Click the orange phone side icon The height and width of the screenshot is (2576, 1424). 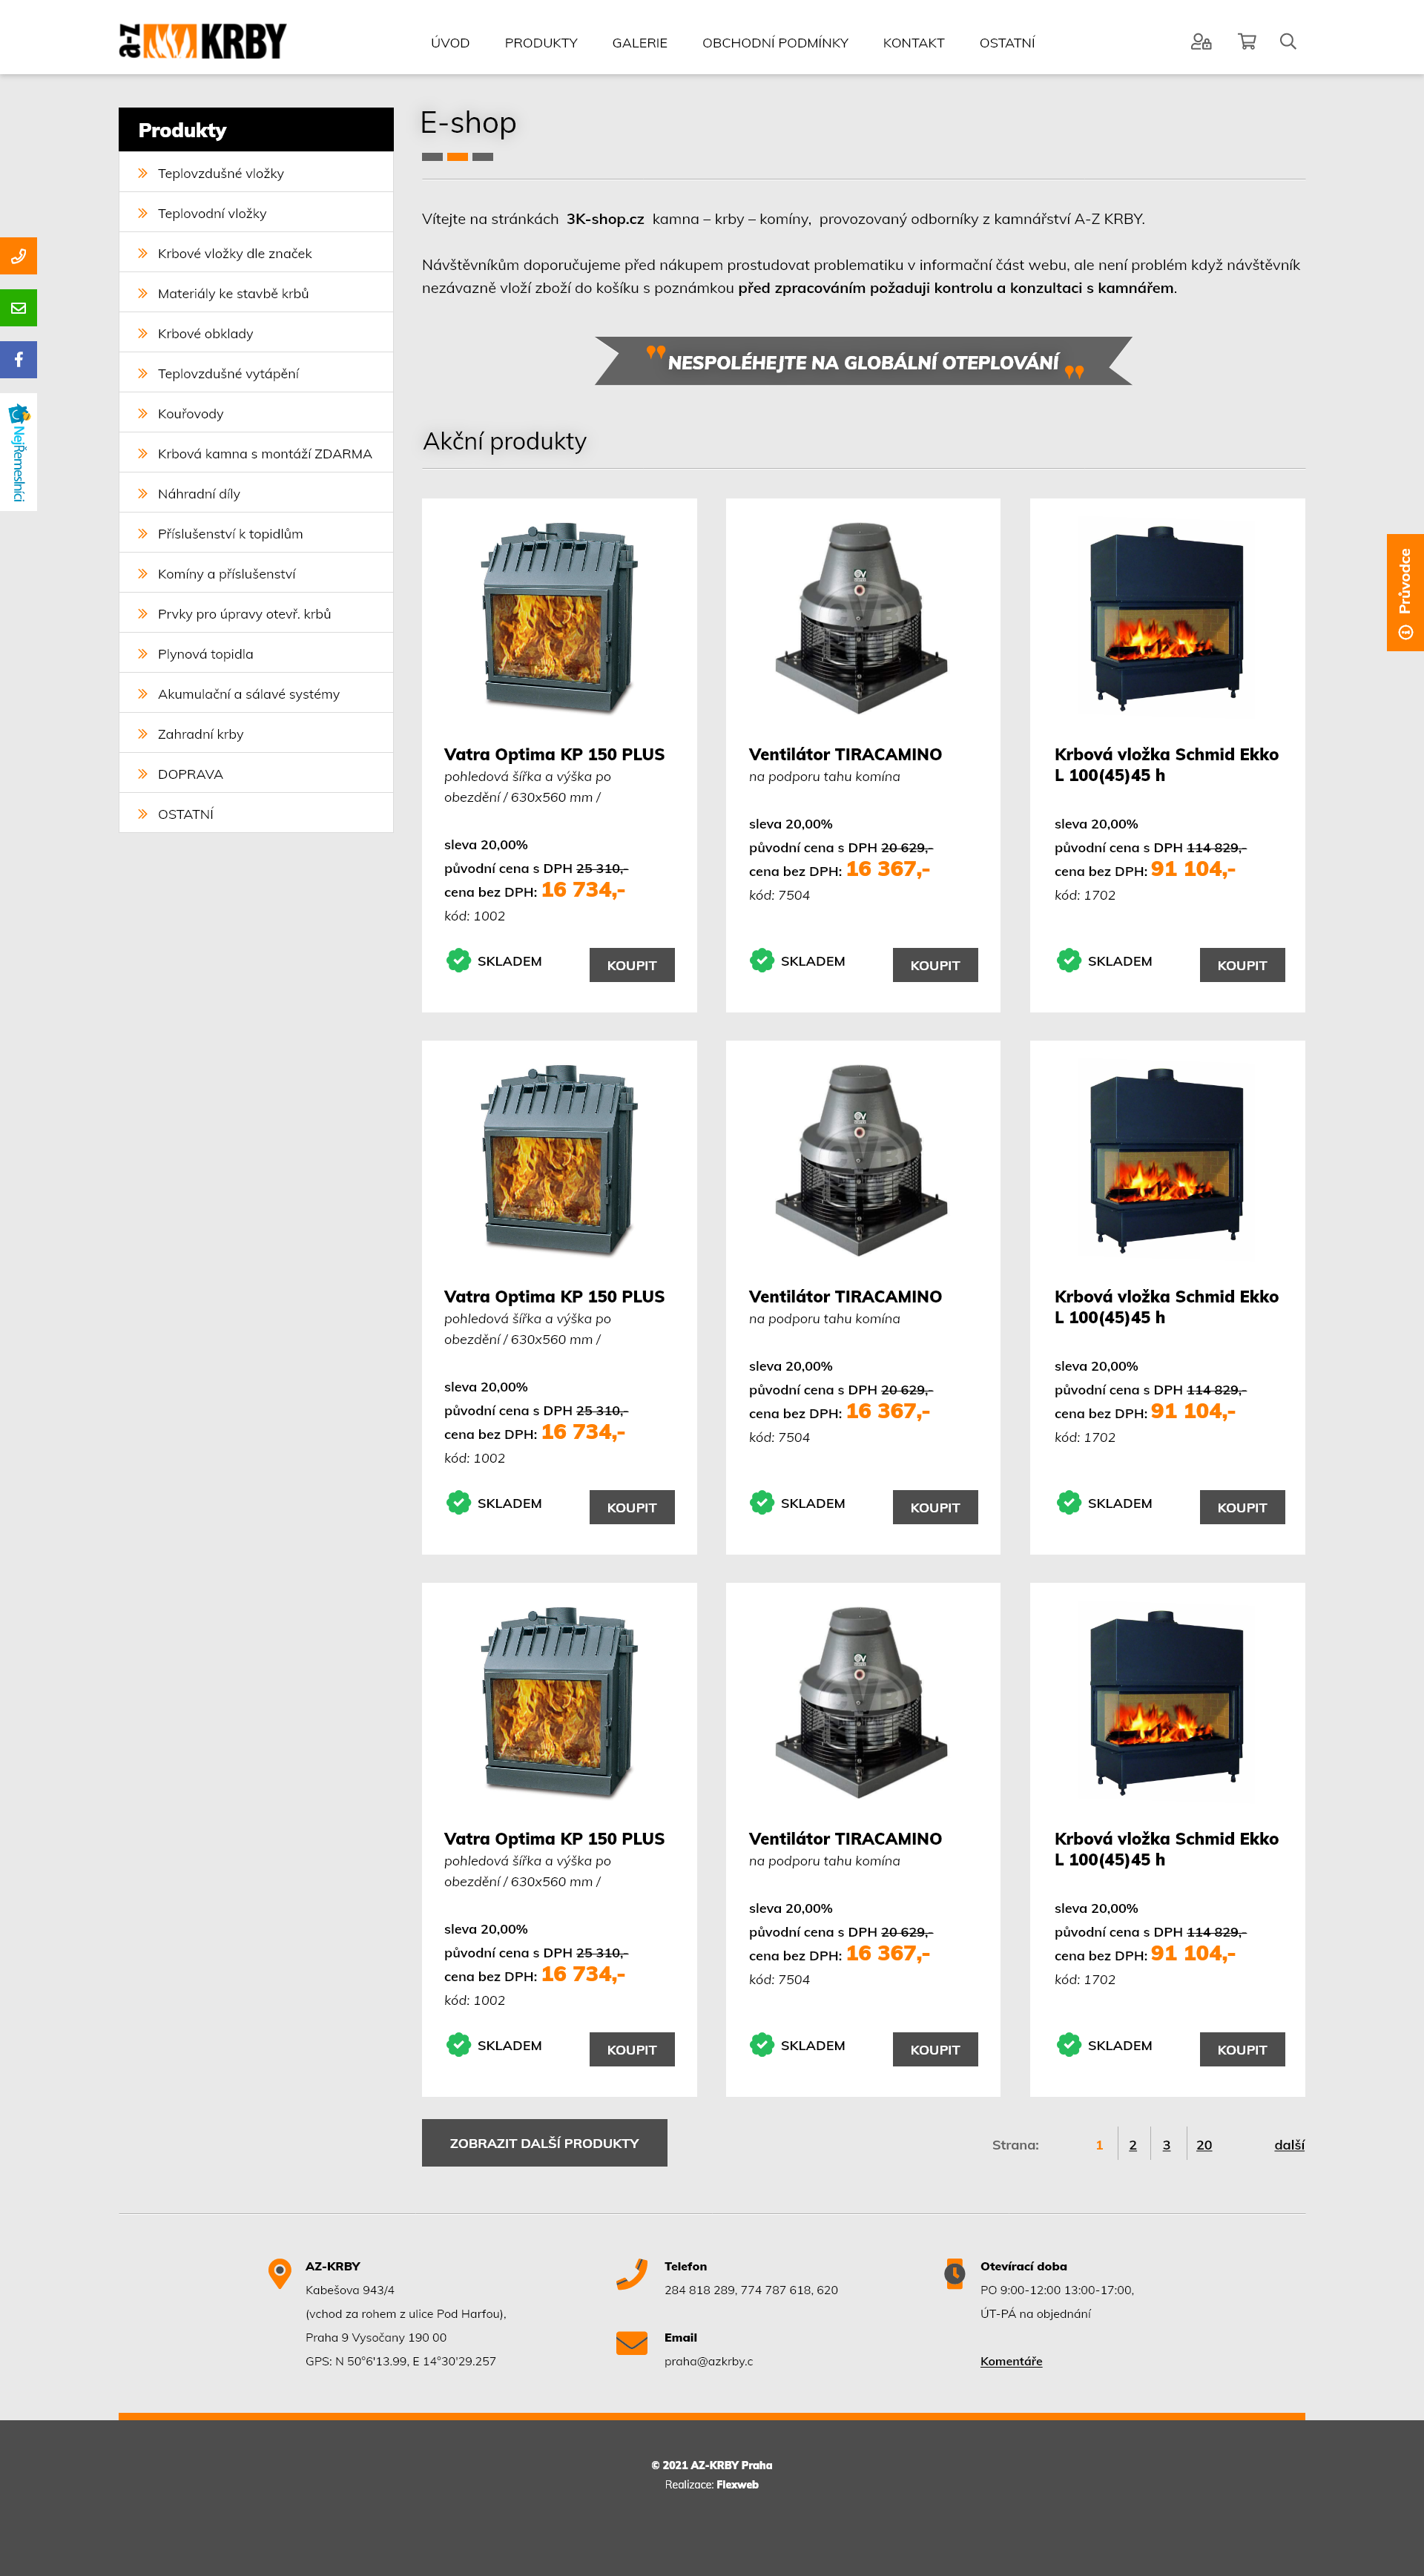pyautogui.click(x=18, y=256)
